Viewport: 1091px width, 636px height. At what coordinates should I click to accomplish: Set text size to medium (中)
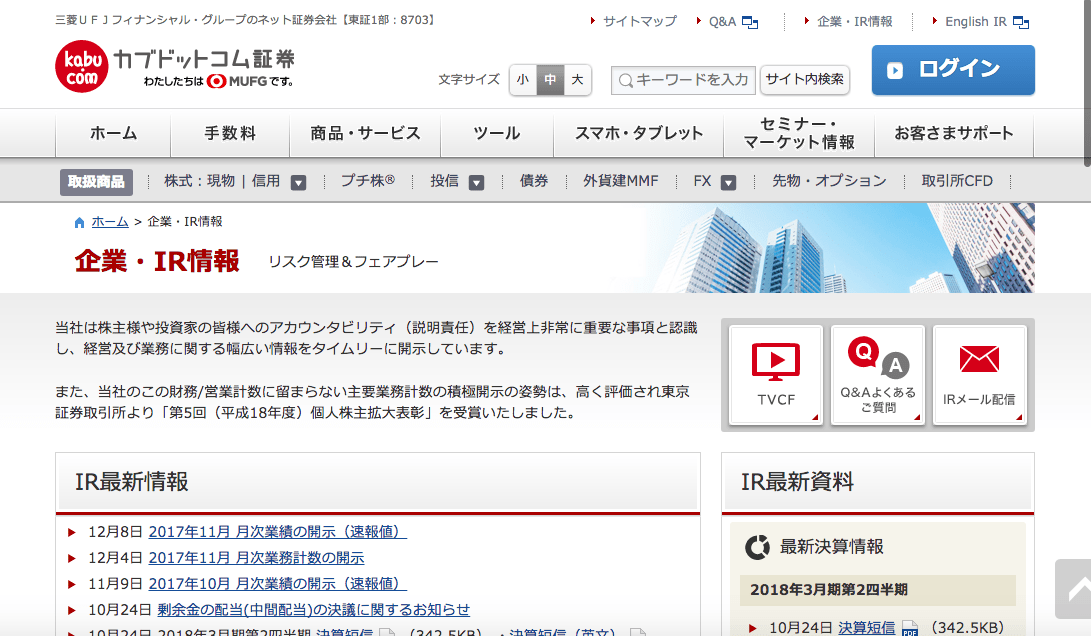(550, 80)
